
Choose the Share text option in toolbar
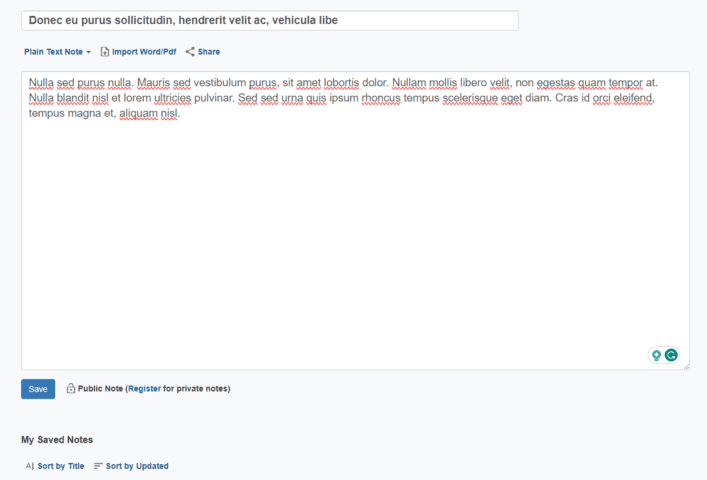click(209, 52)
